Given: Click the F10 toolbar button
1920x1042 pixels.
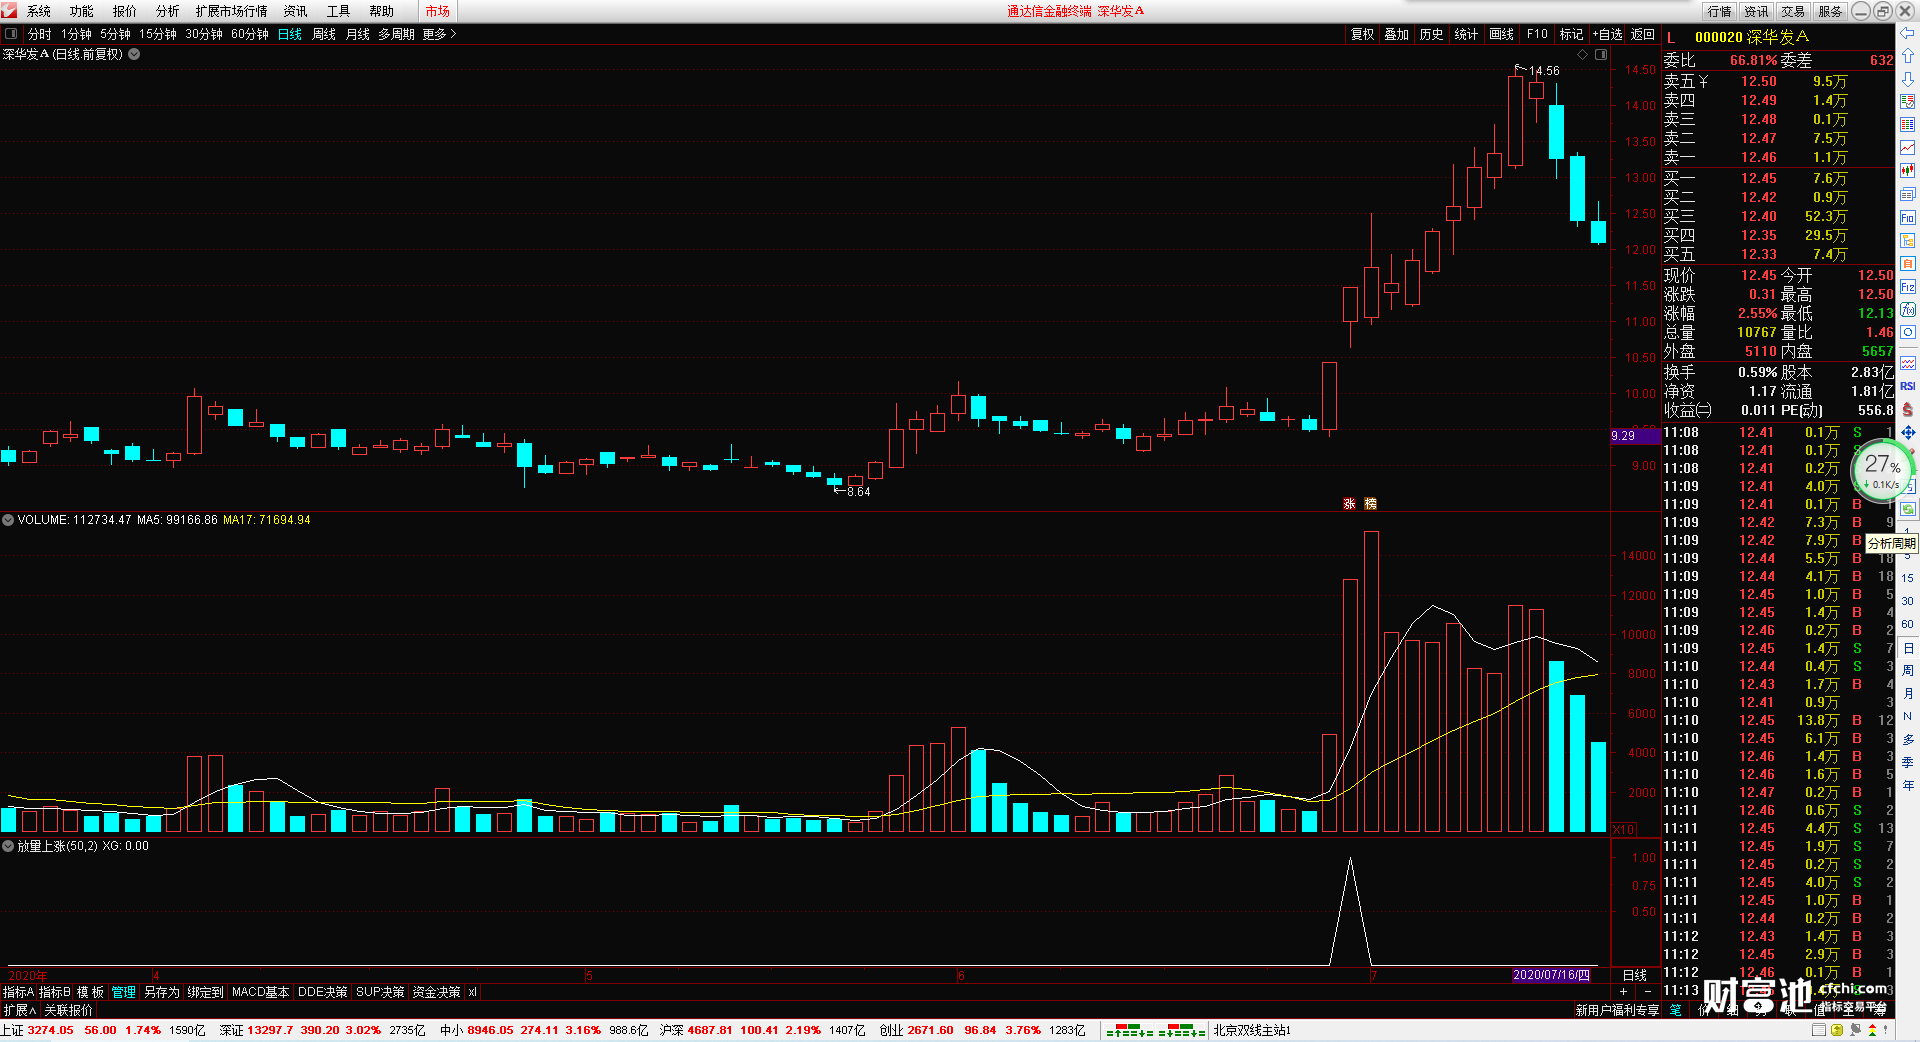Looking at the screenshot, I should (1537, 34).
